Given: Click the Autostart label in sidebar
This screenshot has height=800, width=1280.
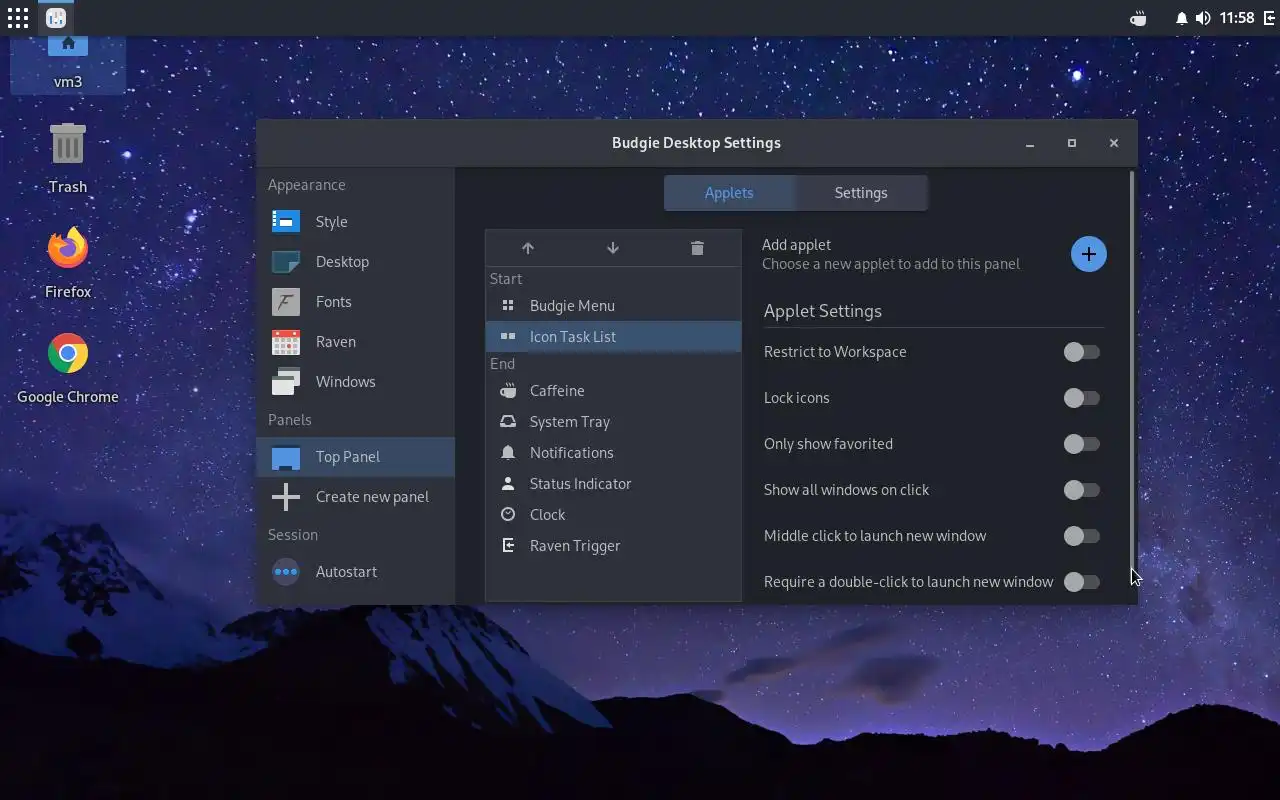Looking at the screenshot, I should (x=347, y=572).
